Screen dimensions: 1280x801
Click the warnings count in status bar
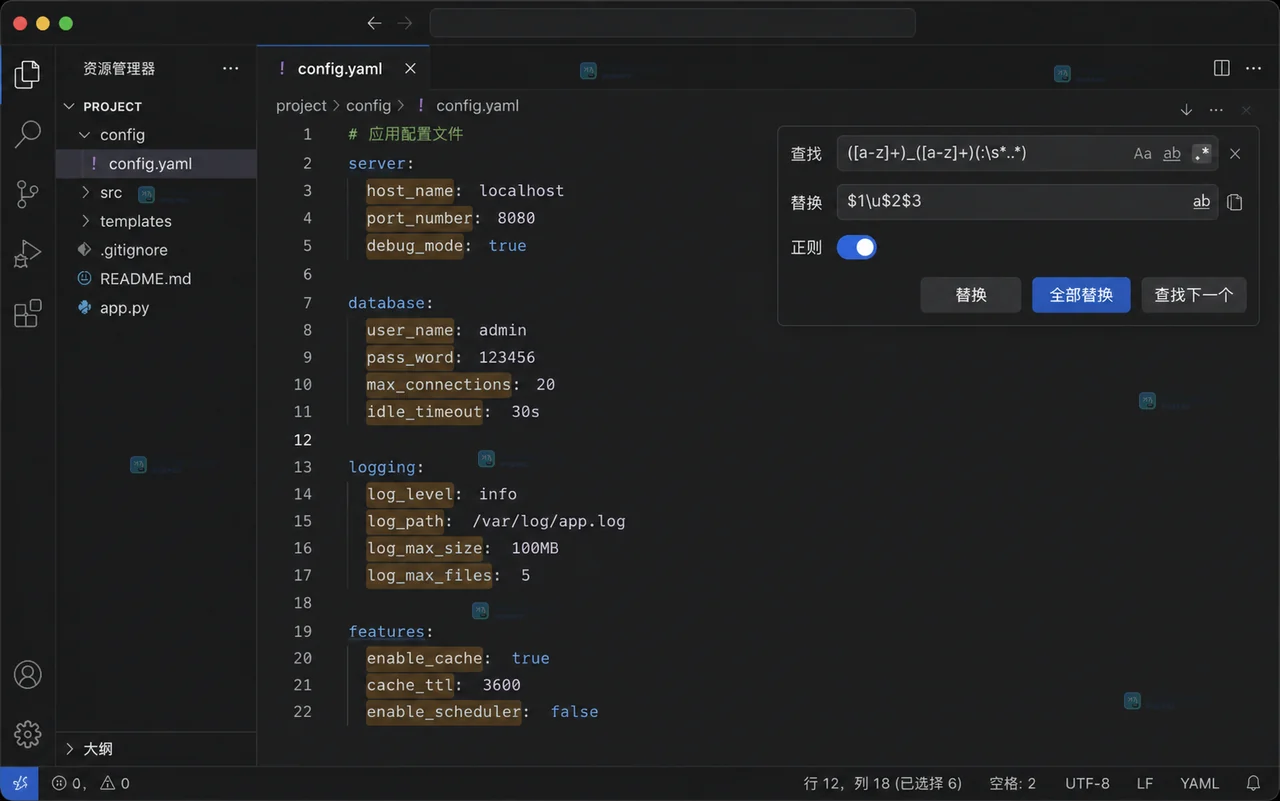pyautogui.click(x=115, y=784)
